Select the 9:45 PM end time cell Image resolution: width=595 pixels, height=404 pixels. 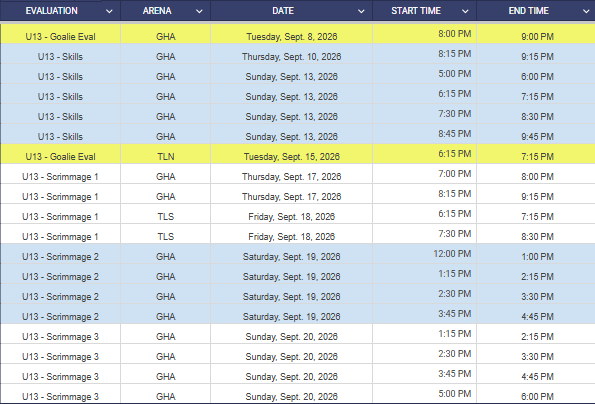click(x=536, y=134)
